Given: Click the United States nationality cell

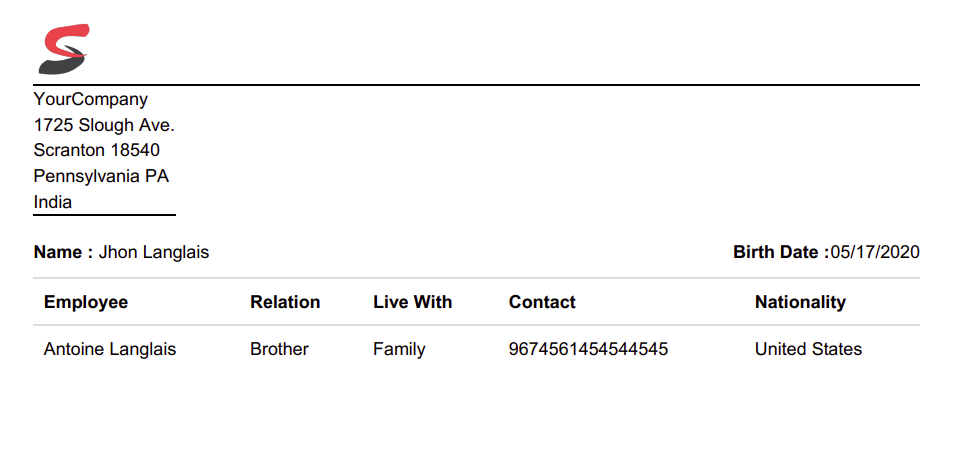Looking at the screenshot, I should pyautogui.click(x=808, y=349).
